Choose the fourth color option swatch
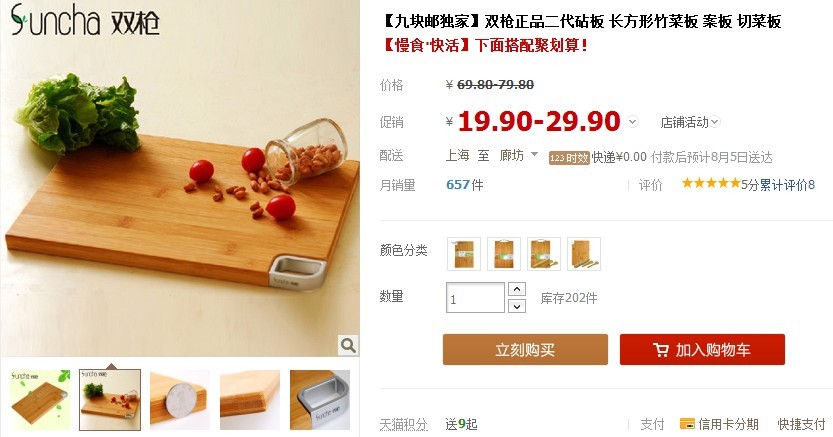The width and height of the screenshot is (833, 437). [x=584, y=254]
